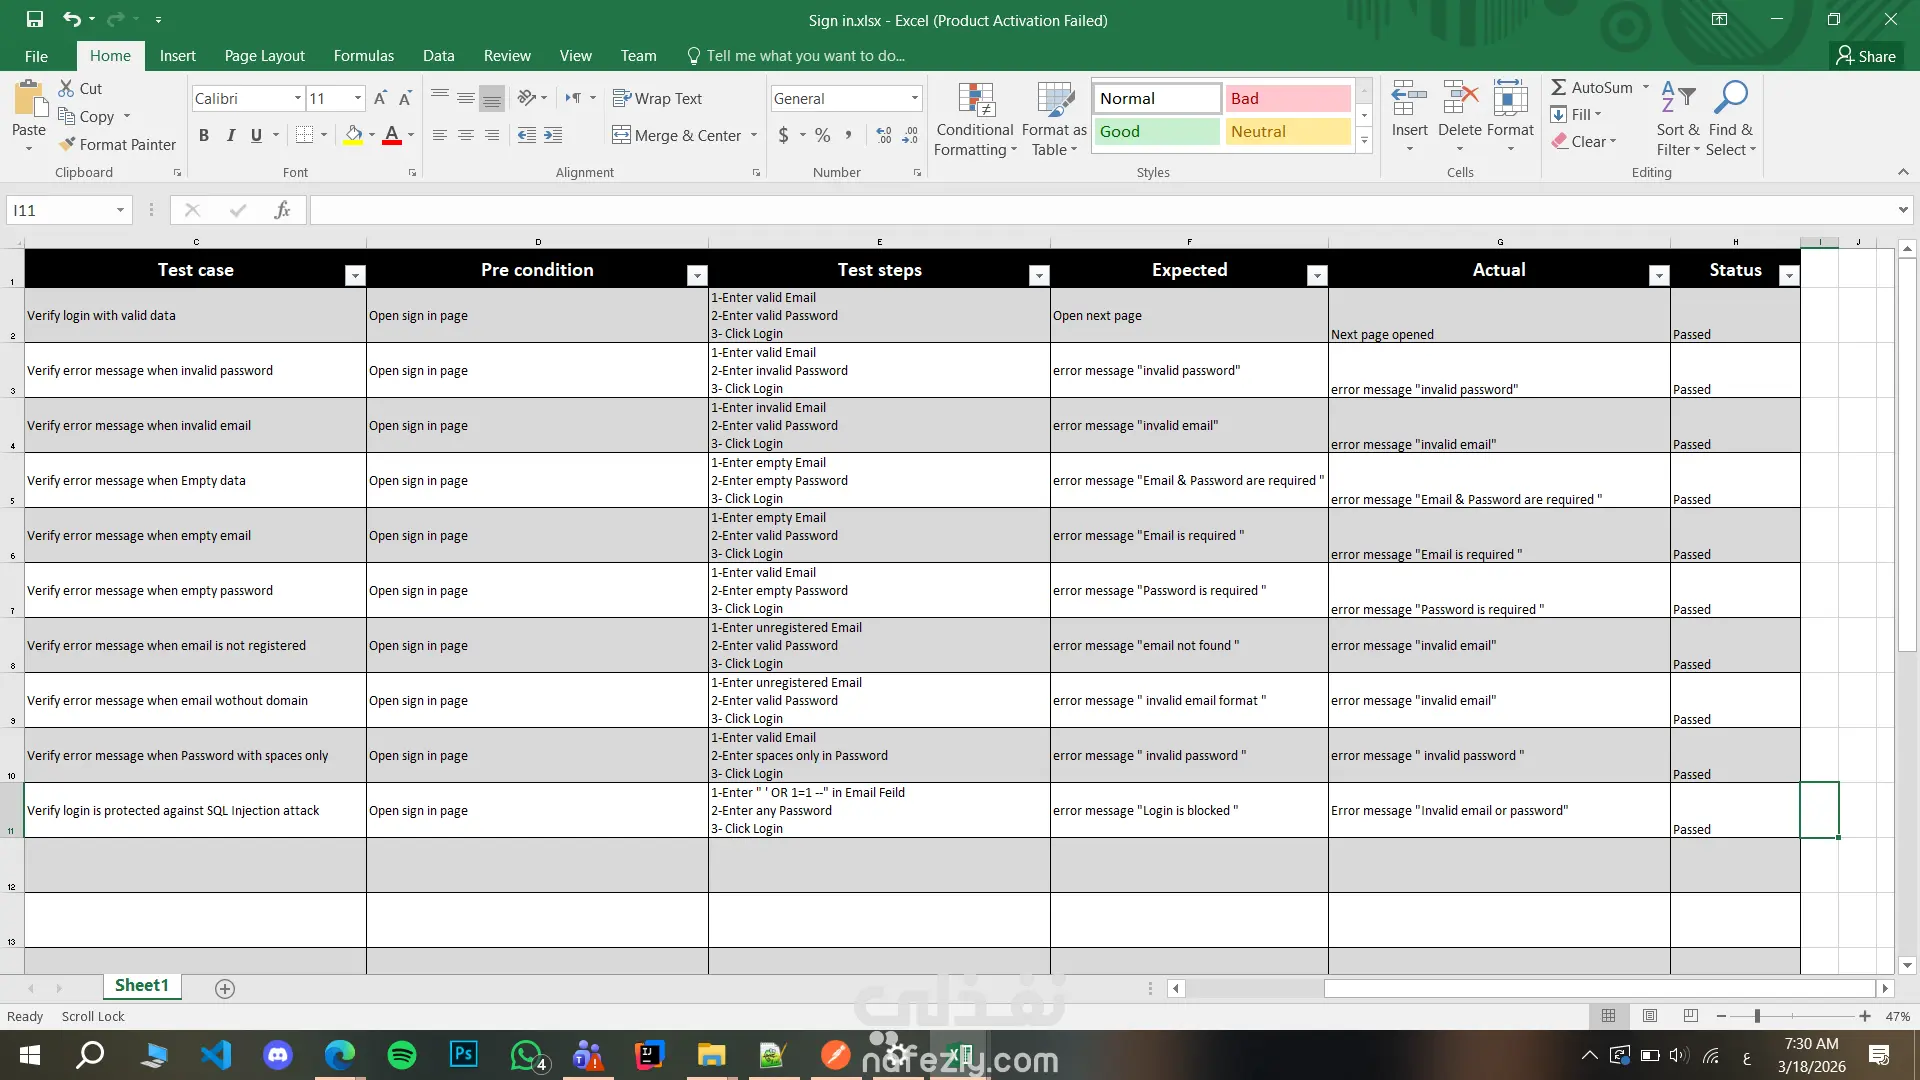Open the Page Layout ribbon tab

(264, 56)
